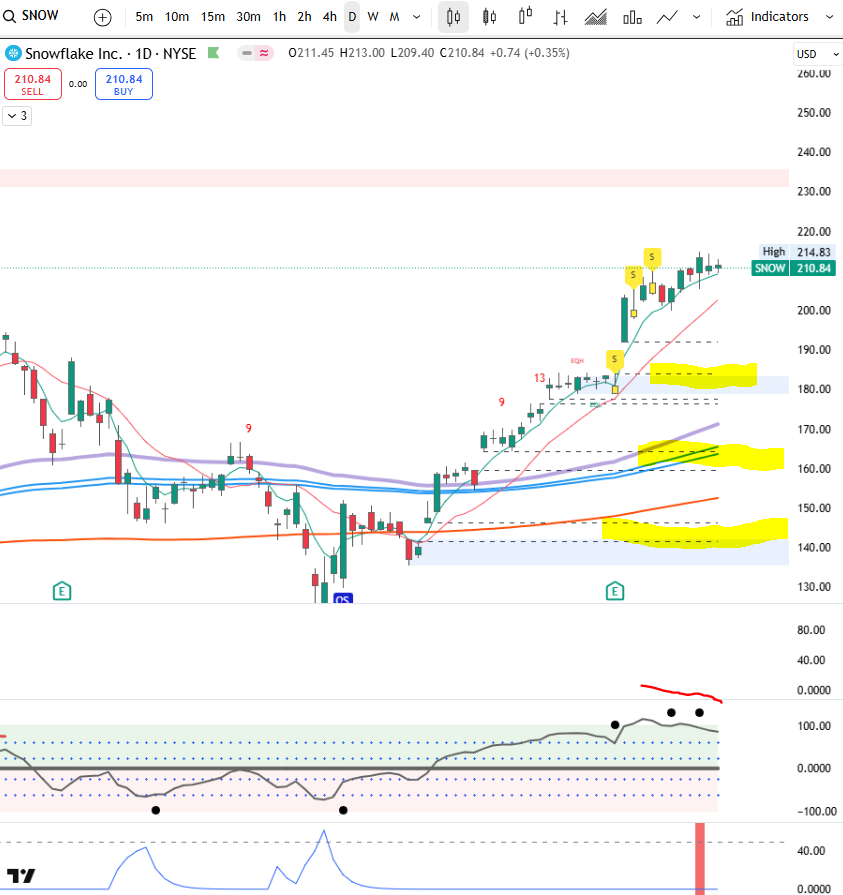Click the +0.74 (+0.35%) change value

[x=530, y=53]
